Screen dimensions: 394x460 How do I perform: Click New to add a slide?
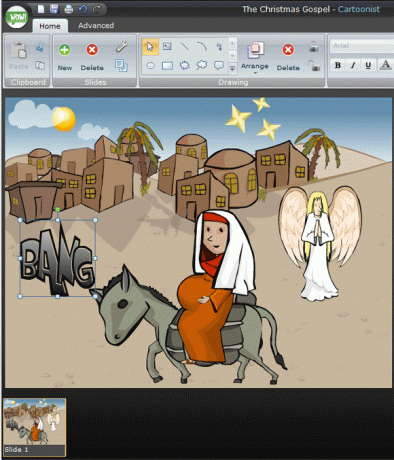tap(65, 57)
